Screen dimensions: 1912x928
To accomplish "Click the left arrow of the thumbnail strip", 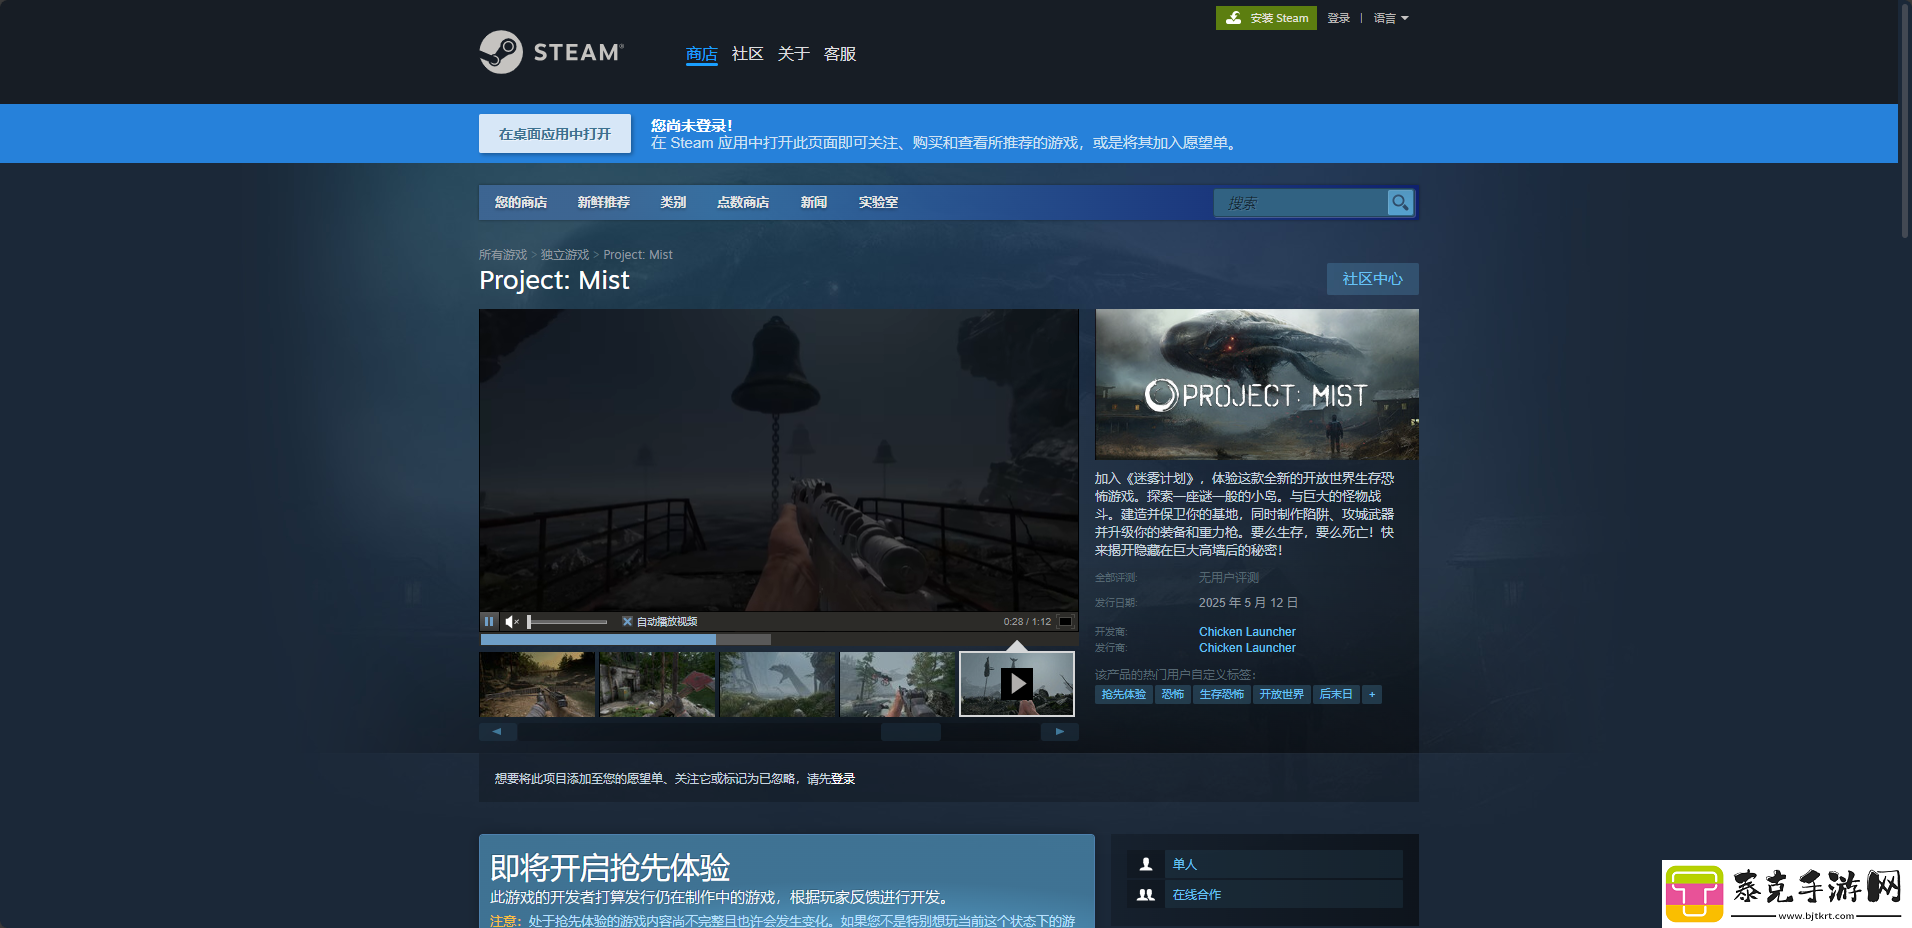I will point(497,731).
